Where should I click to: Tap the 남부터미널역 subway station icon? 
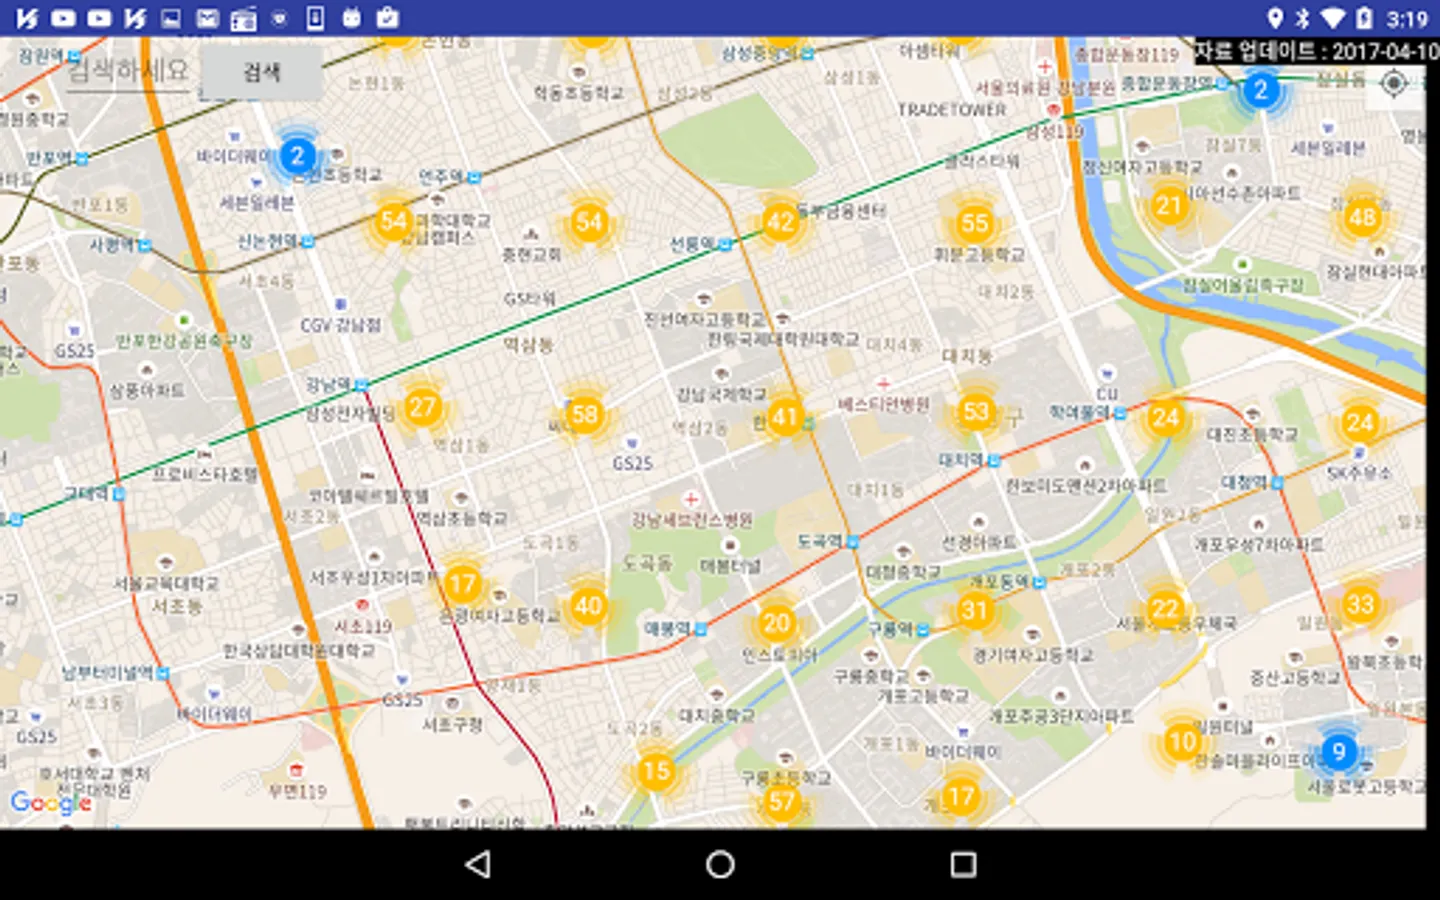(163, 673)
